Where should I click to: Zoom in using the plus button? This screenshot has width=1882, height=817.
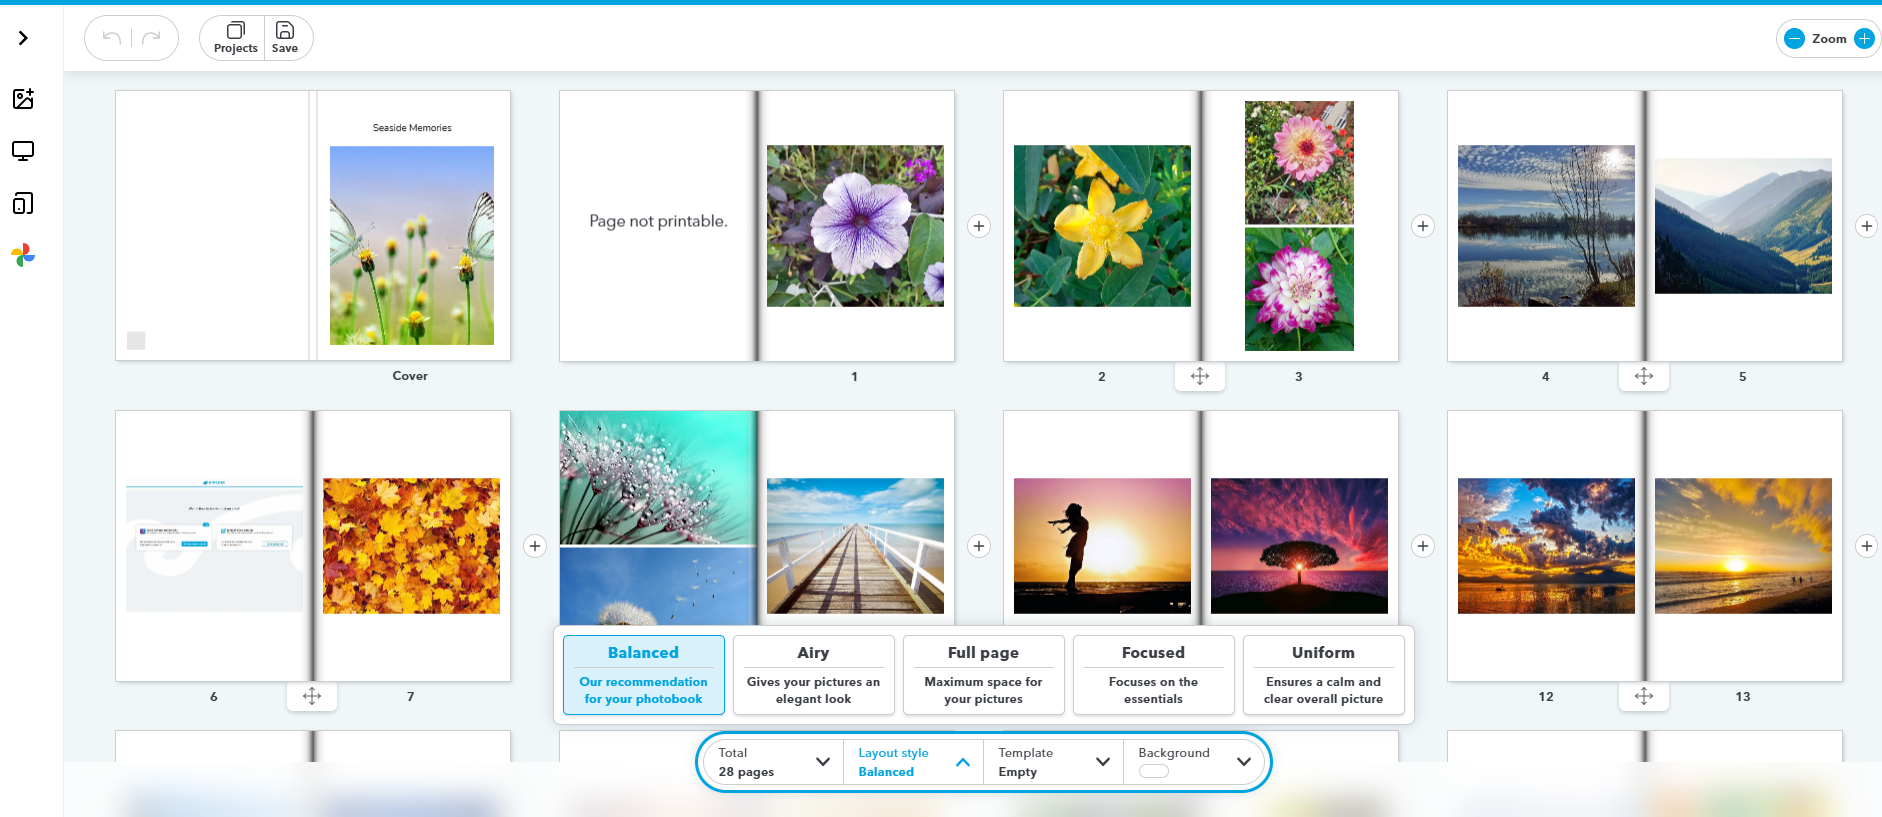pyautogui.click(x=1864, y=39)
